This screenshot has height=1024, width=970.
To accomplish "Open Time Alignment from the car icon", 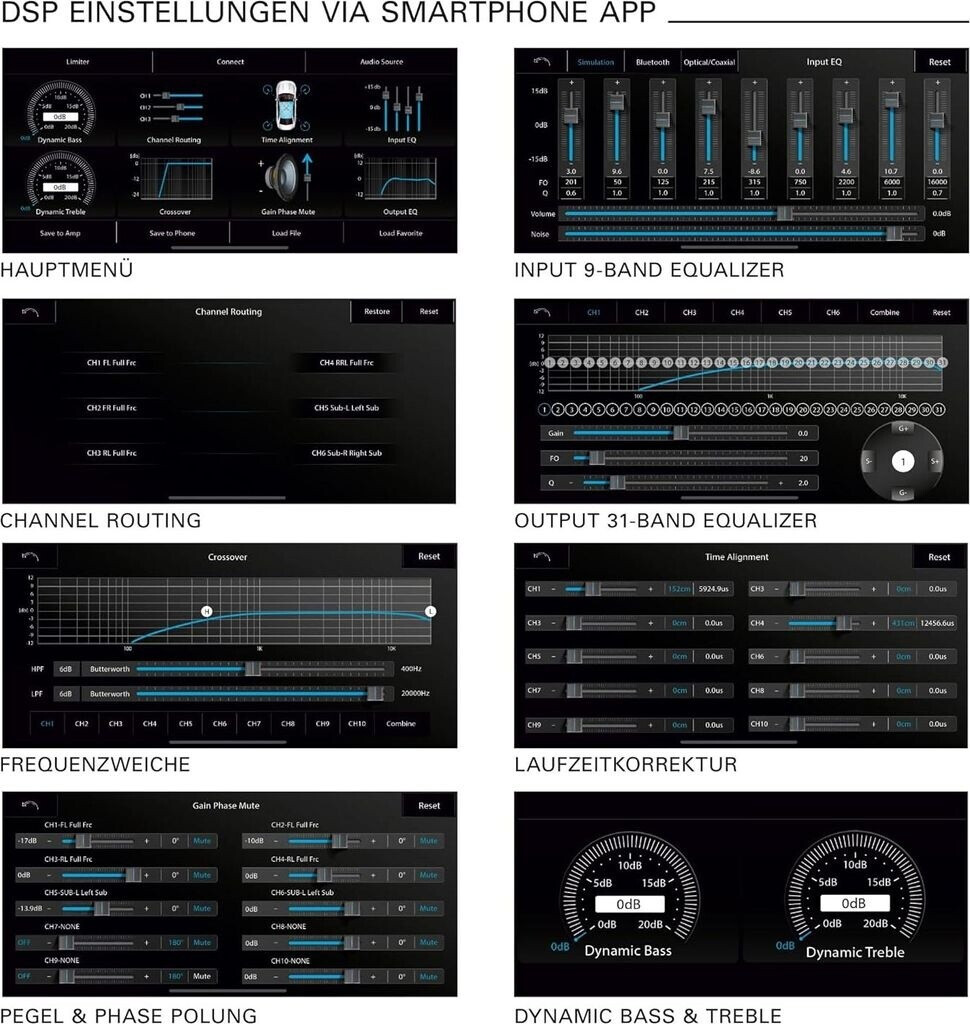I will pyautogui.click(x=286, y=107).
